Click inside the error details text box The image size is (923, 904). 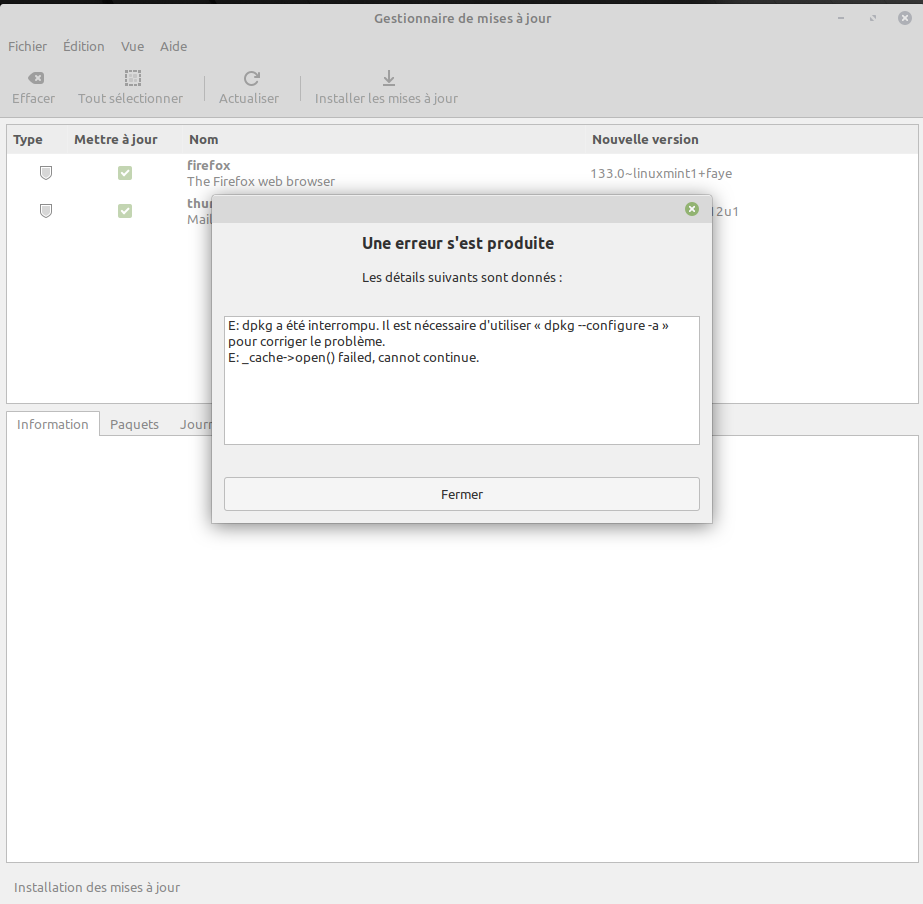click(x=461, y=400)
